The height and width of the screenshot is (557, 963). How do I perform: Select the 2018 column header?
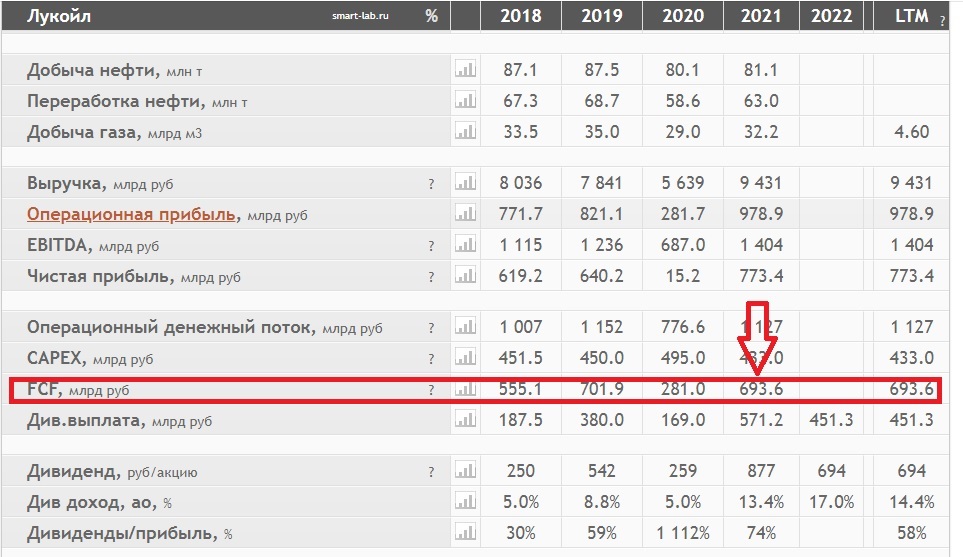(x=520, y=16)
